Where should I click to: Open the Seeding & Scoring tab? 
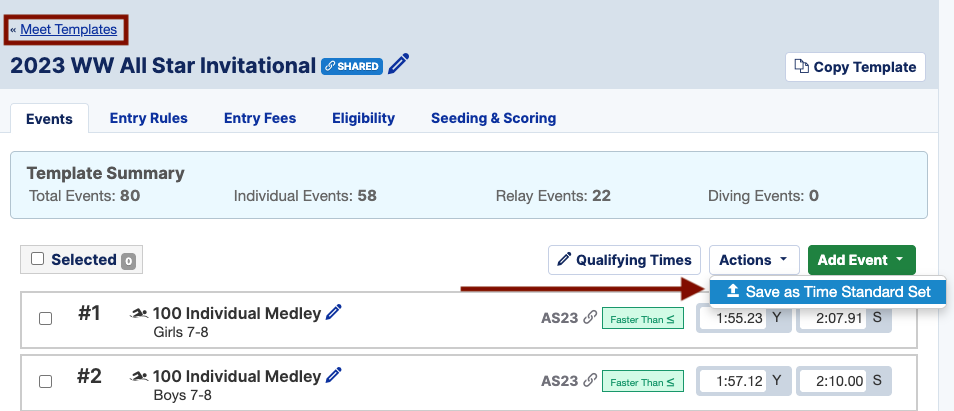point(493,118)
